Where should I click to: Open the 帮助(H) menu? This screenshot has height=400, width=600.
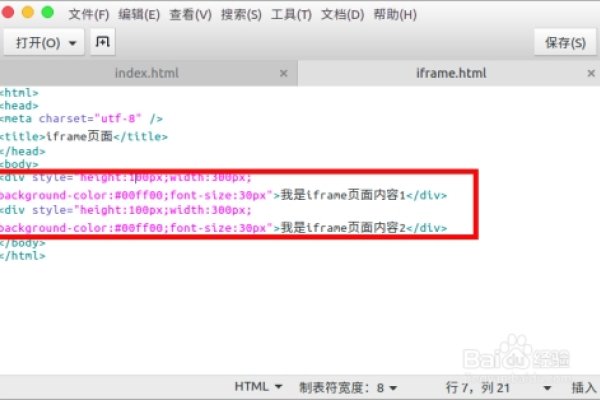pos(395,15)
